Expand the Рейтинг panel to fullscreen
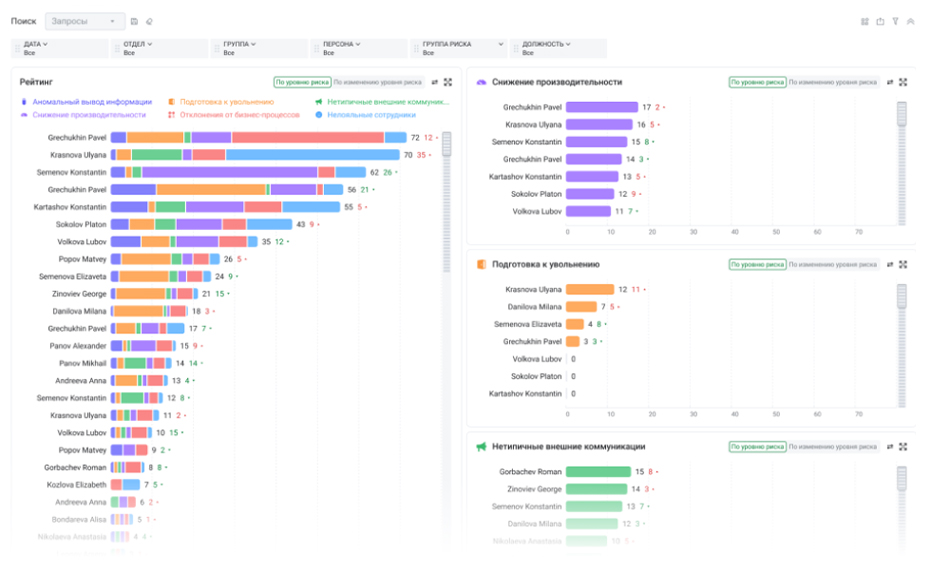The width and height of the screenshot is (930, 576). [x=448, y=82]
